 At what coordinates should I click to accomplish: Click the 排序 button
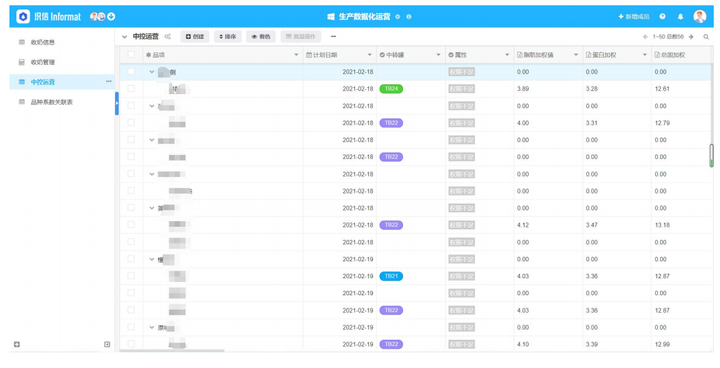[228, 37]
